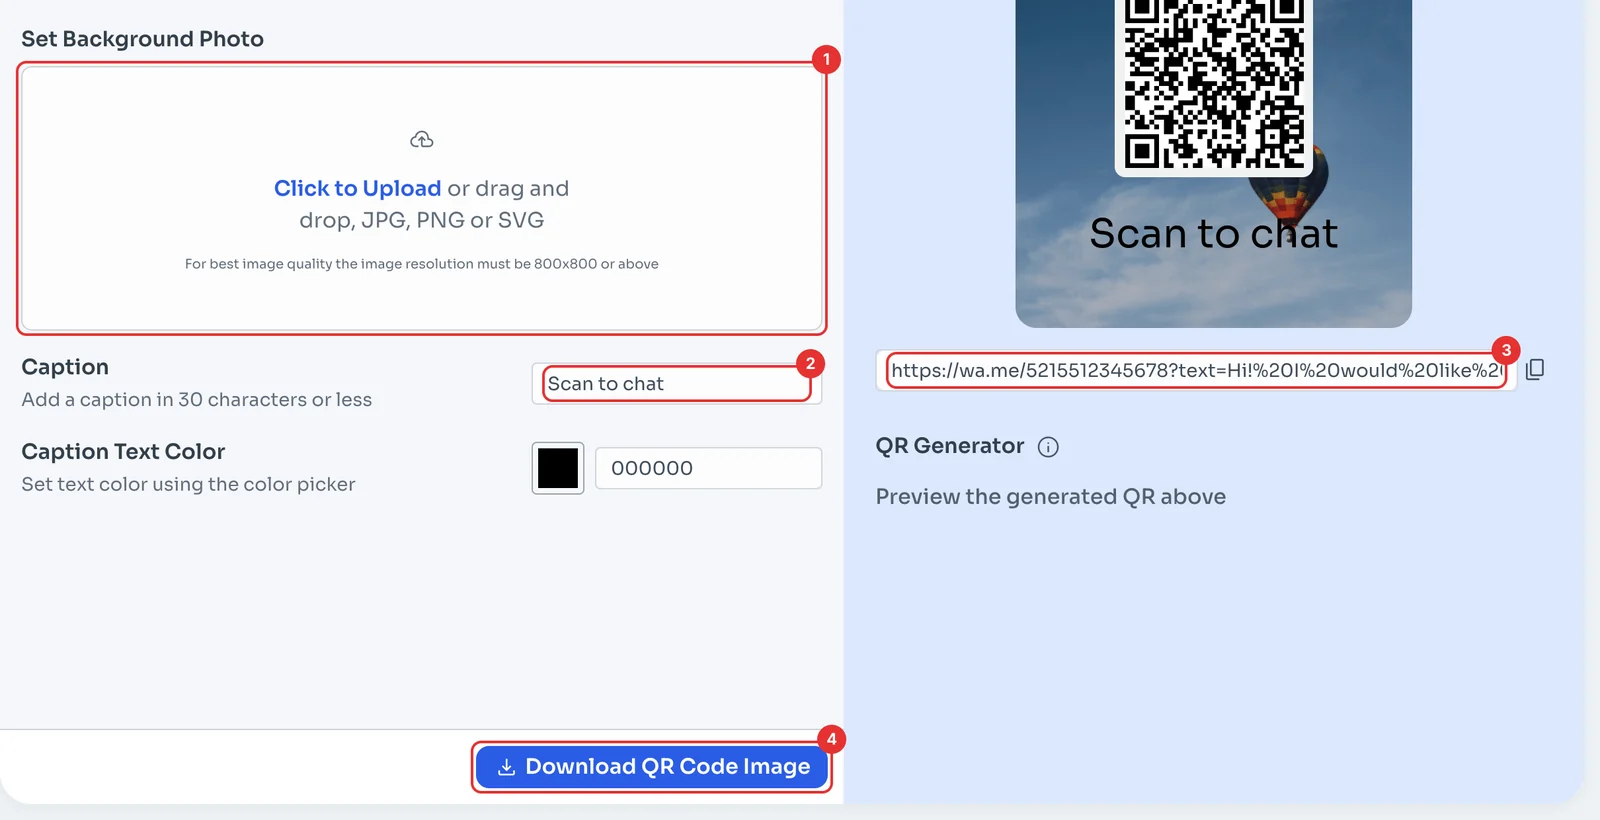Click the 800x800 image resolution note
This screenshot has height=820, width=1600.
pyautogui.click(x=422, y=264)
